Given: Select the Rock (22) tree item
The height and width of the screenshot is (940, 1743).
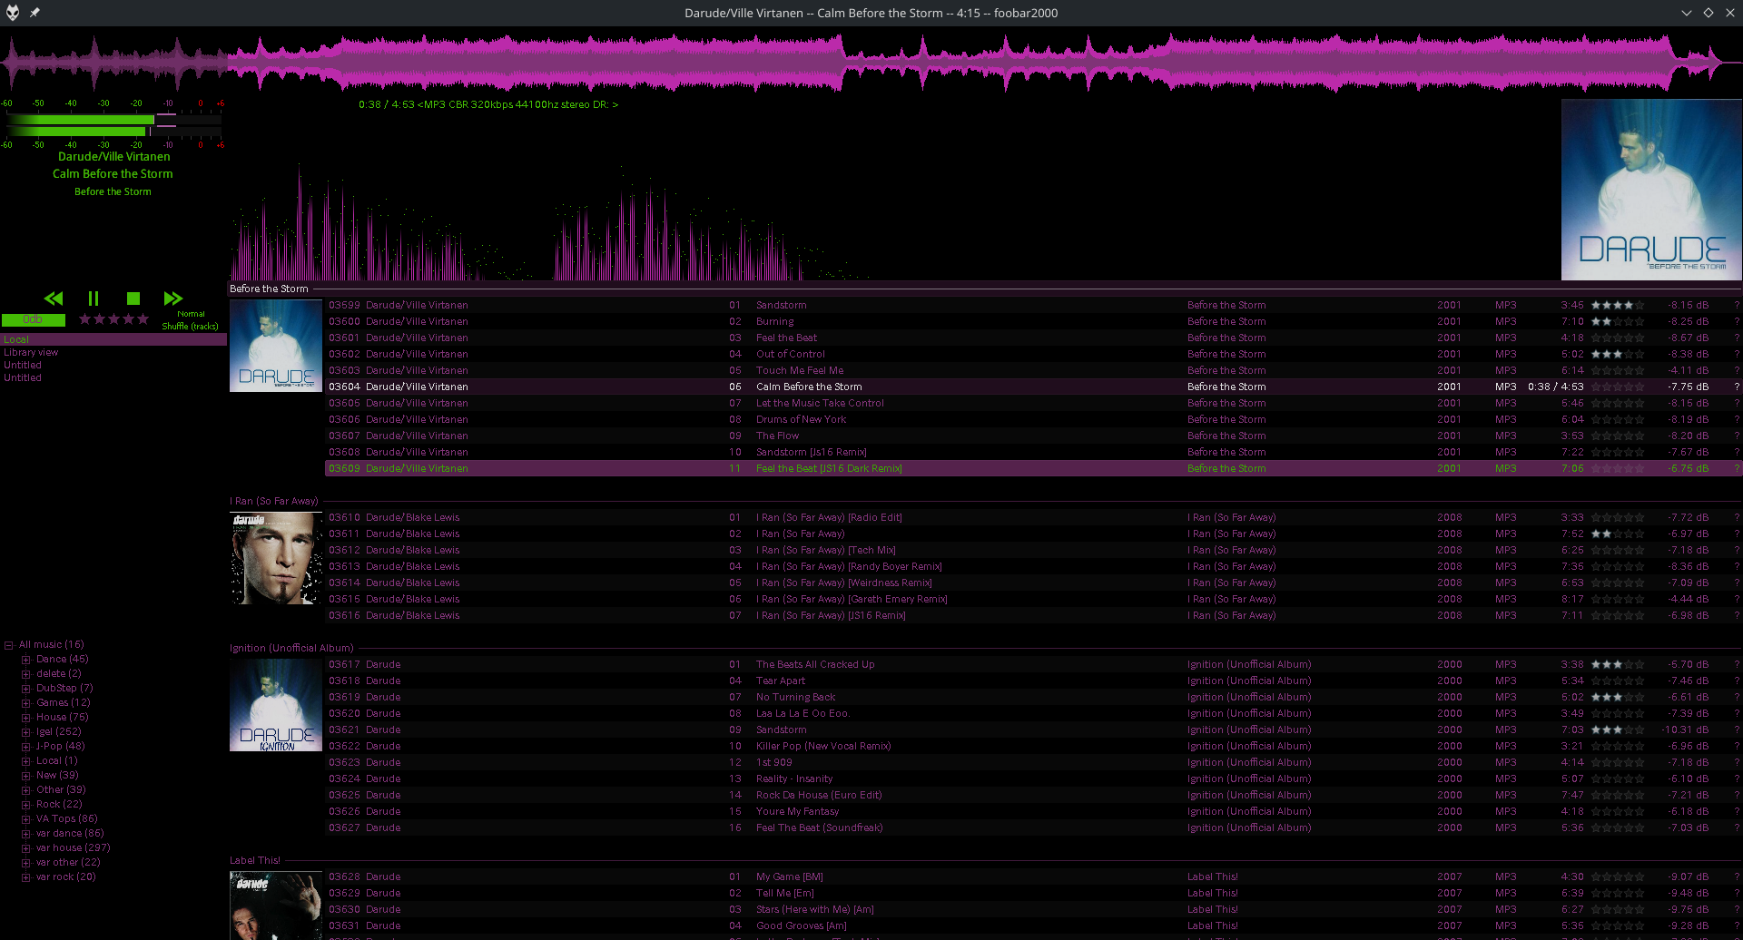Looking at the screenshot, I should pyautogui.click(x=59, y=804).
